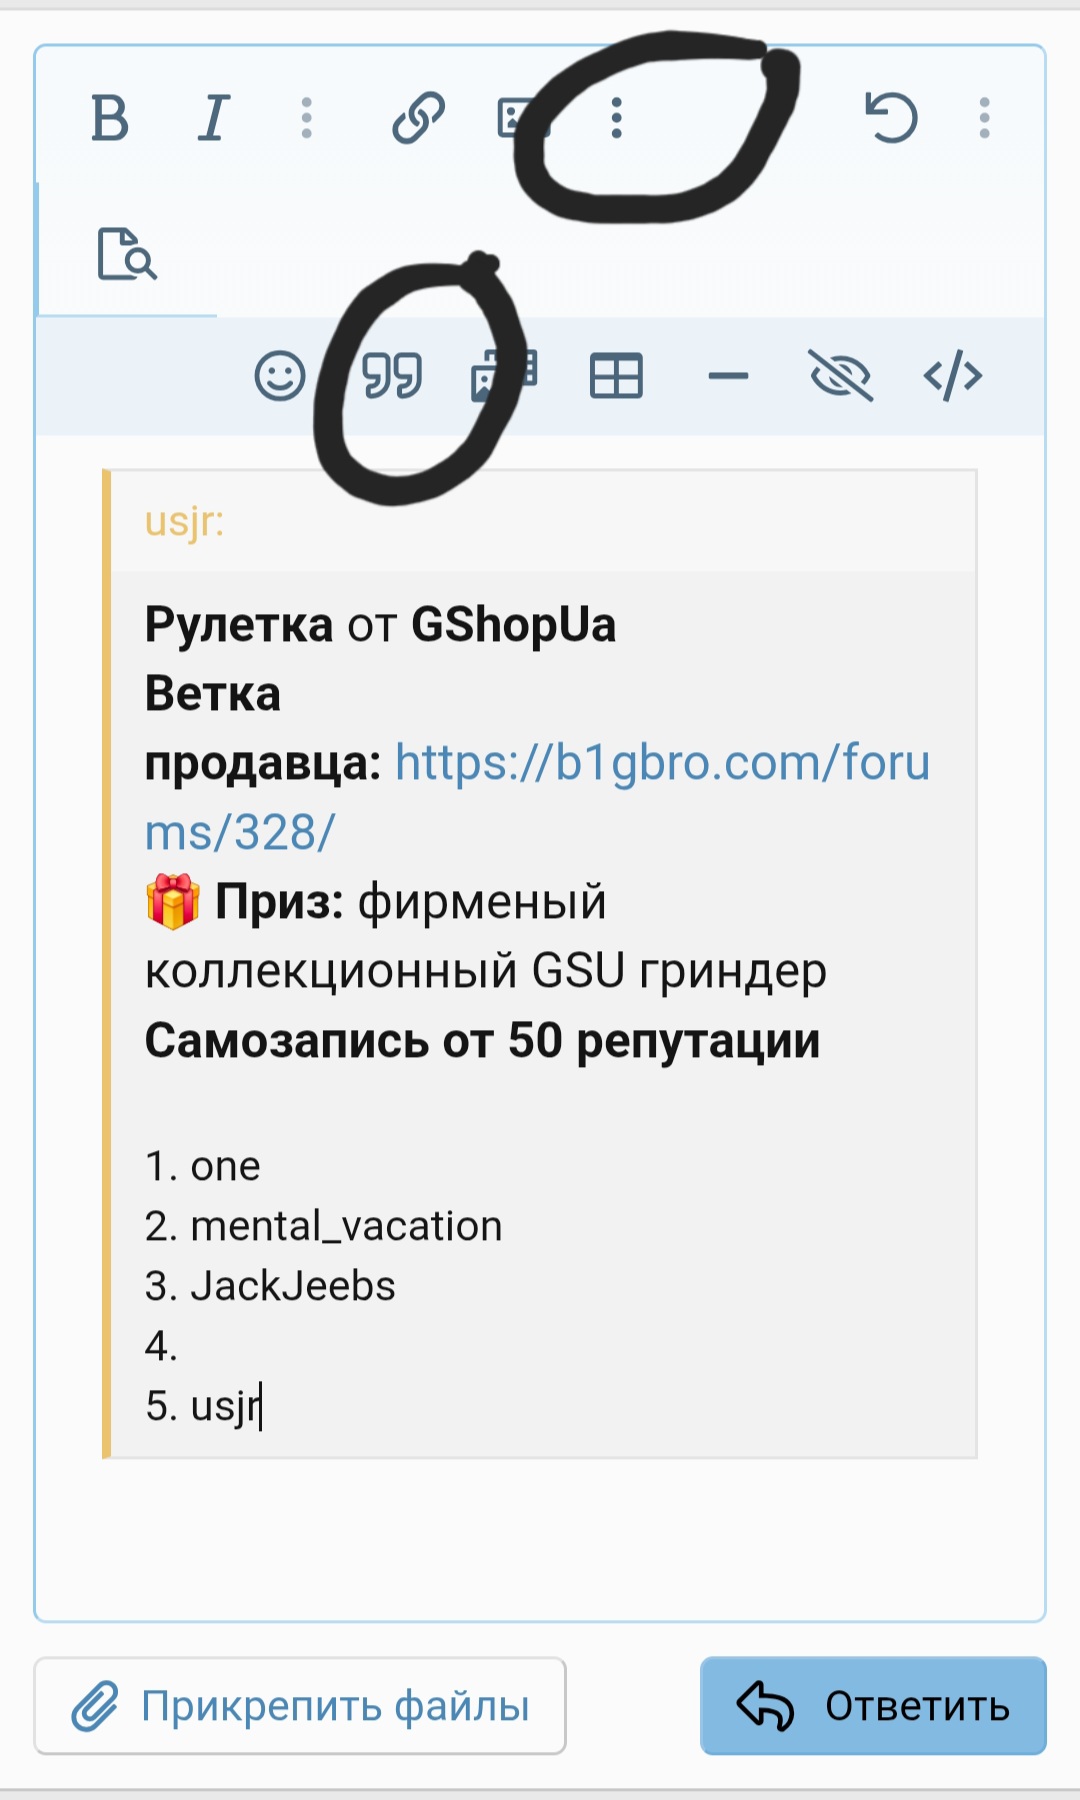Click the heading text 'Рулетка от GShopUa'
This screenshot has width=1080, height=1800.
coord(380,625)
